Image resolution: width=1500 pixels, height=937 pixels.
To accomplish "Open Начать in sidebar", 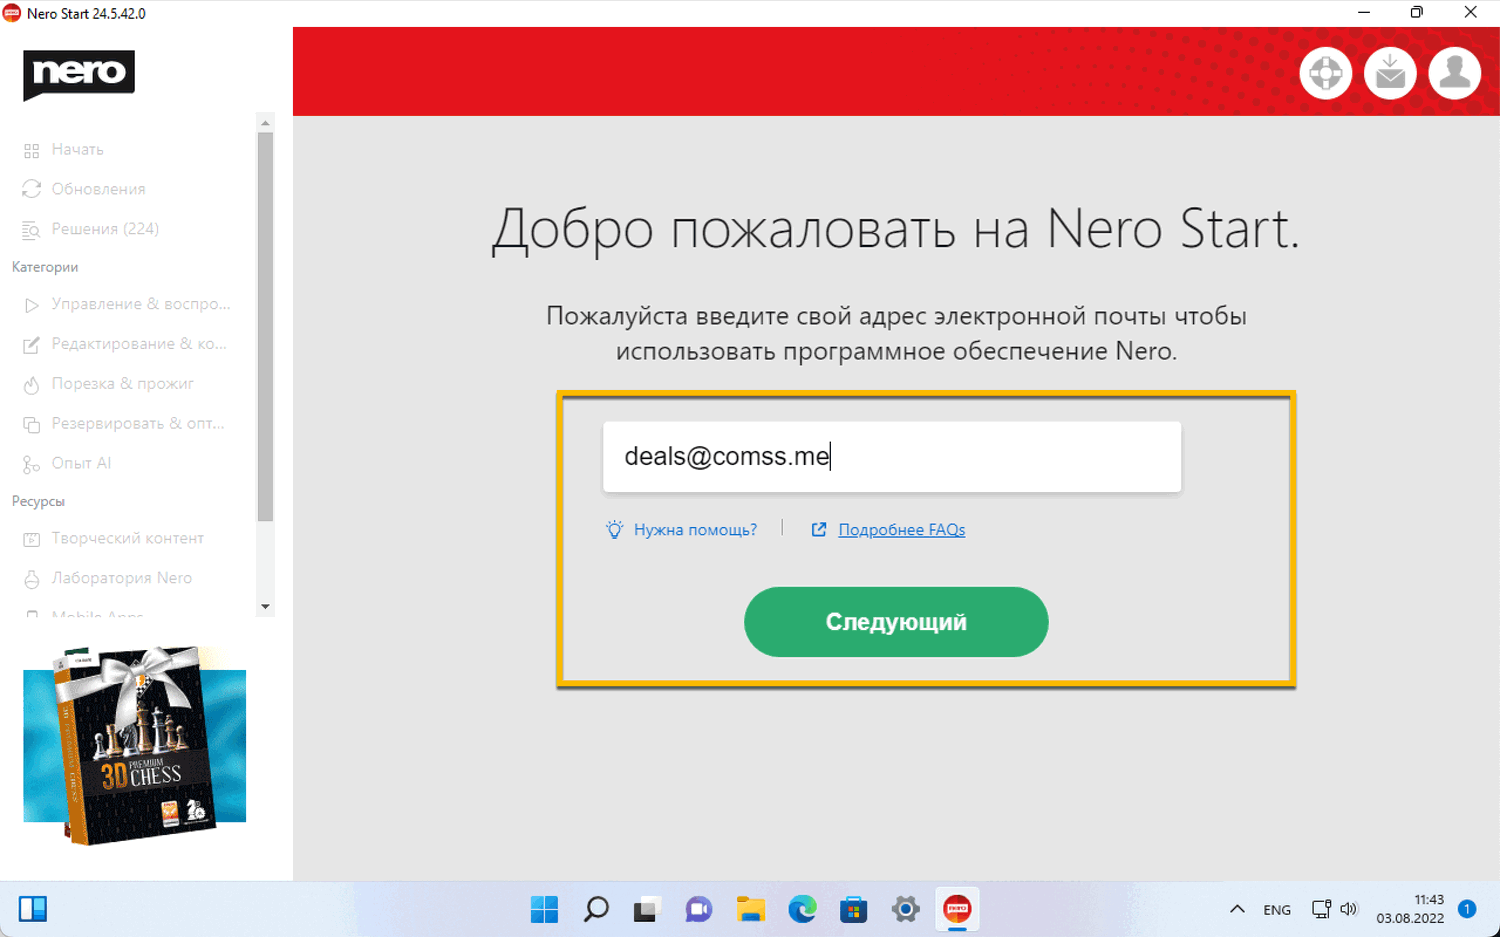I will [78, 149].
